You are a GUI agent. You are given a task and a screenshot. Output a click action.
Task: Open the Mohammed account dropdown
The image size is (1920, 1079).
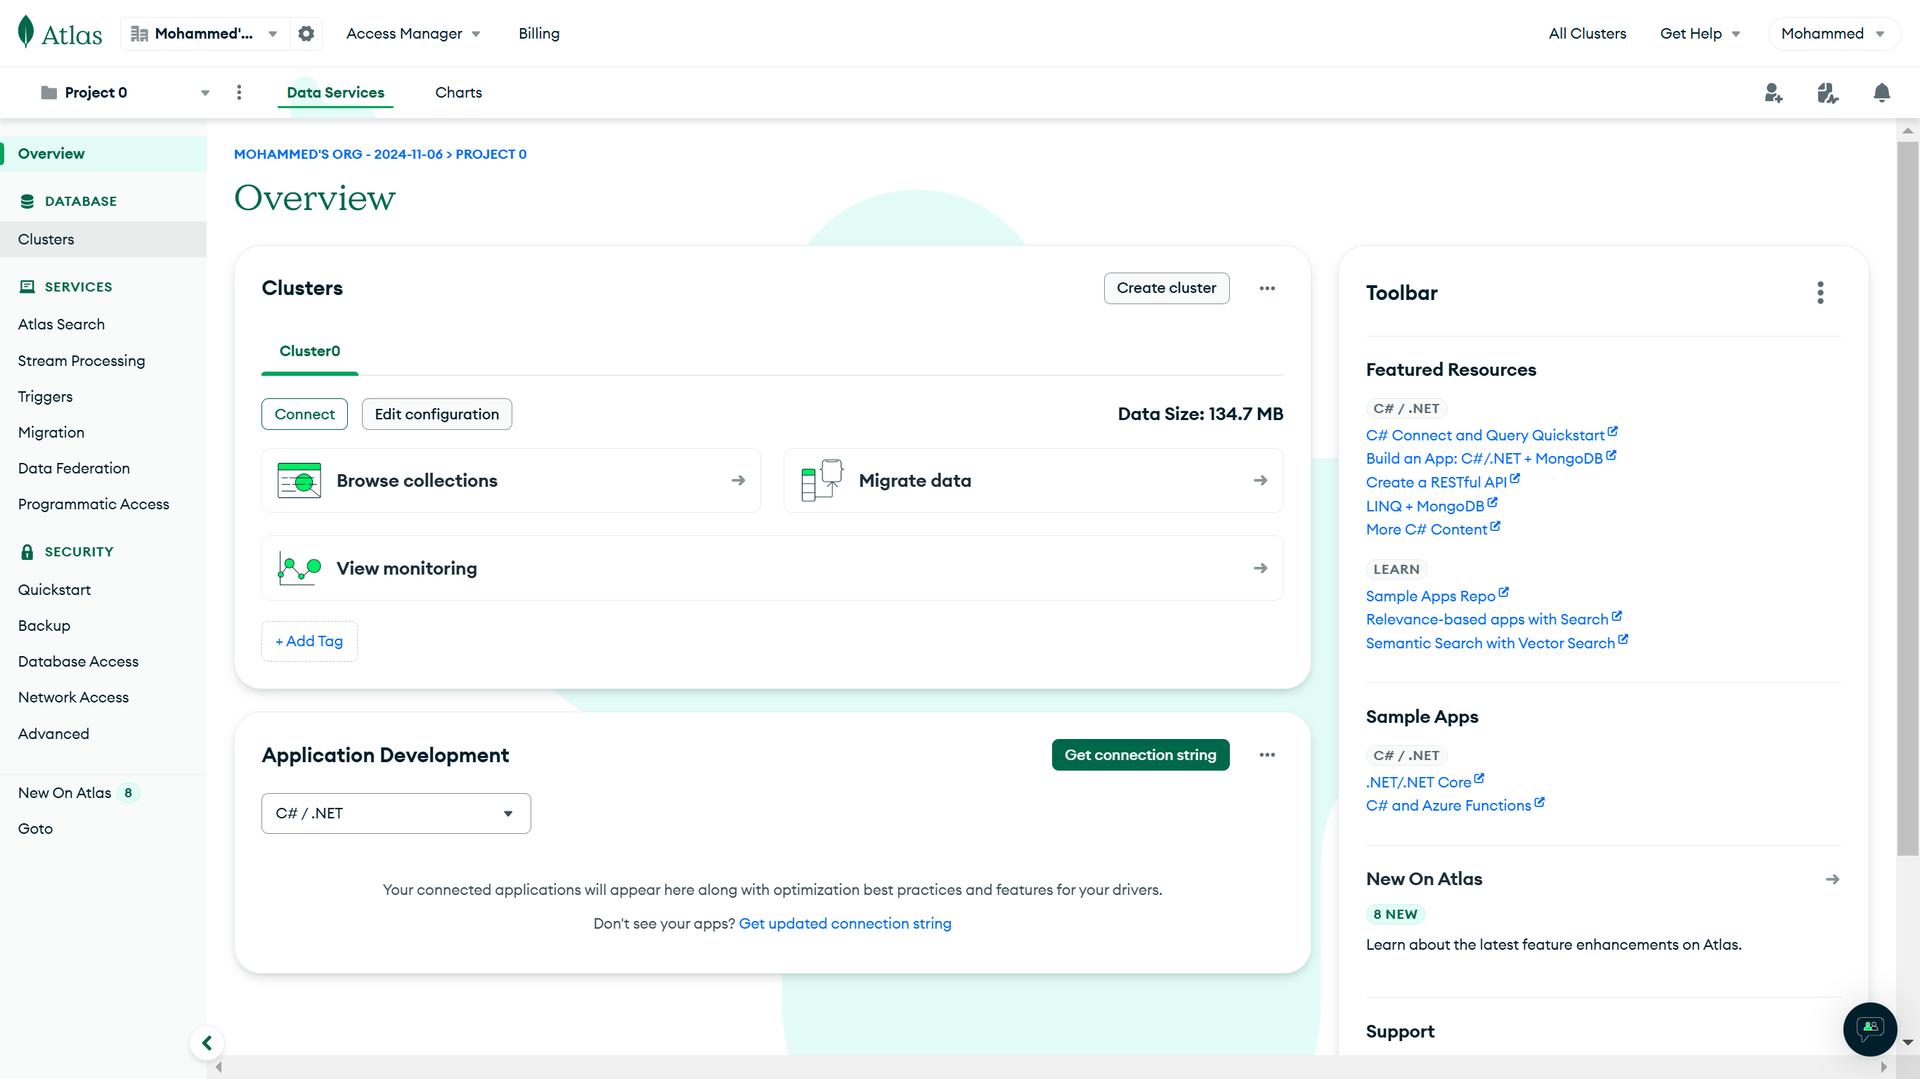pyautogui.click(x=1833, y=33)
